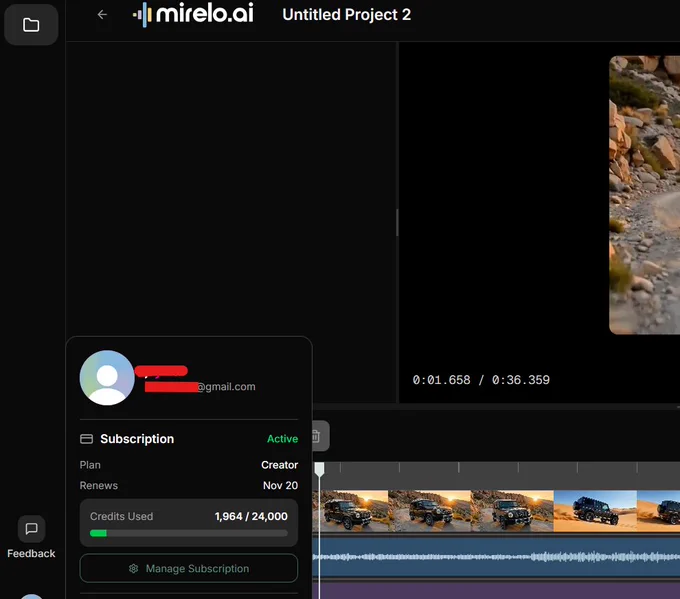Select the blue jeep on dunes clip

tap(594, 510)
